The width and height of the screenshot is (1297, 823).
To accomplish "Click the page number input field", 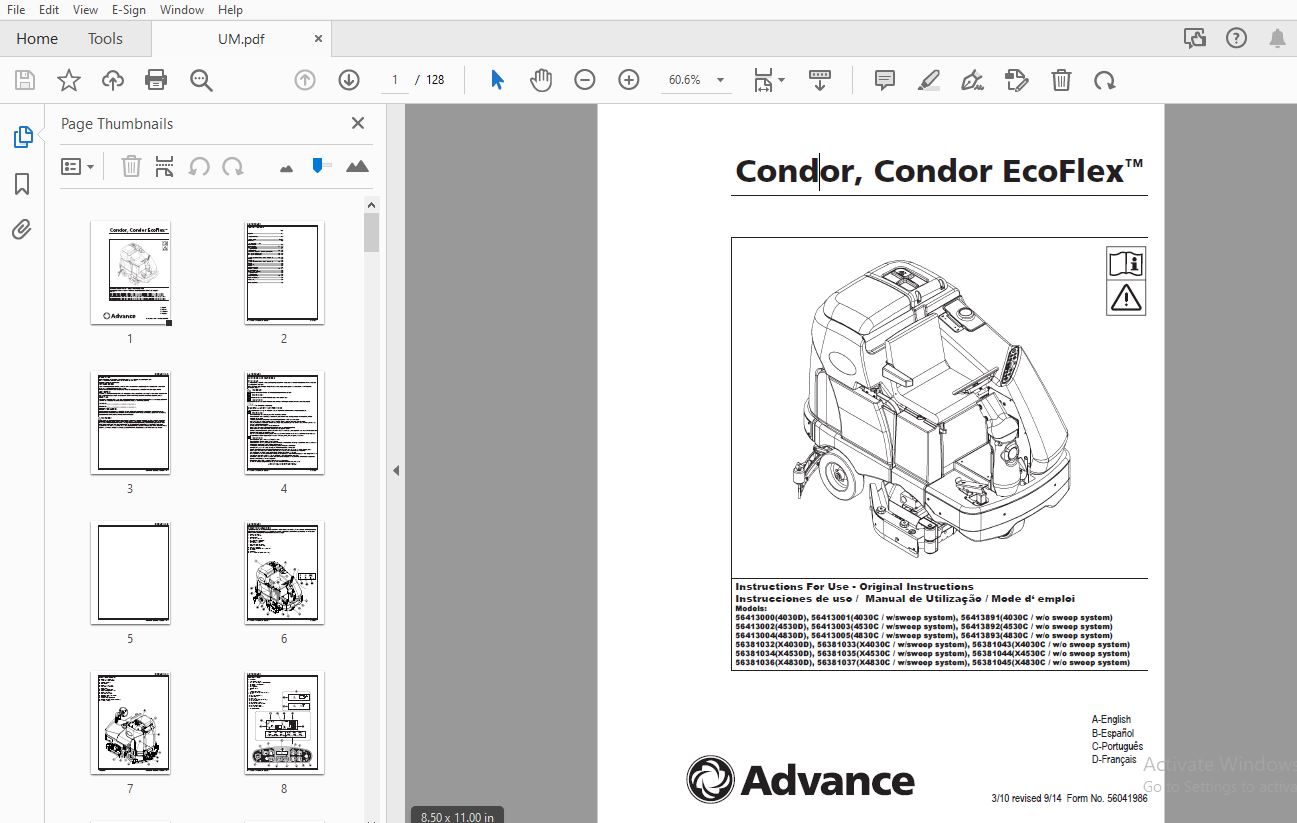I will click(395, 80).
